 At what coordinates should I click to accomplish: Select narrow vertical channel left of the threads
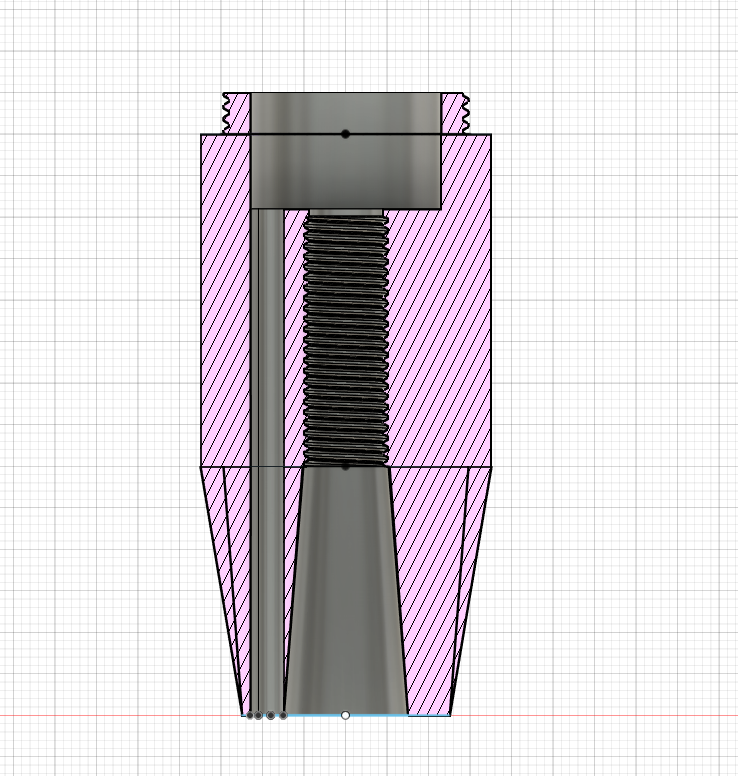point(266,400)
